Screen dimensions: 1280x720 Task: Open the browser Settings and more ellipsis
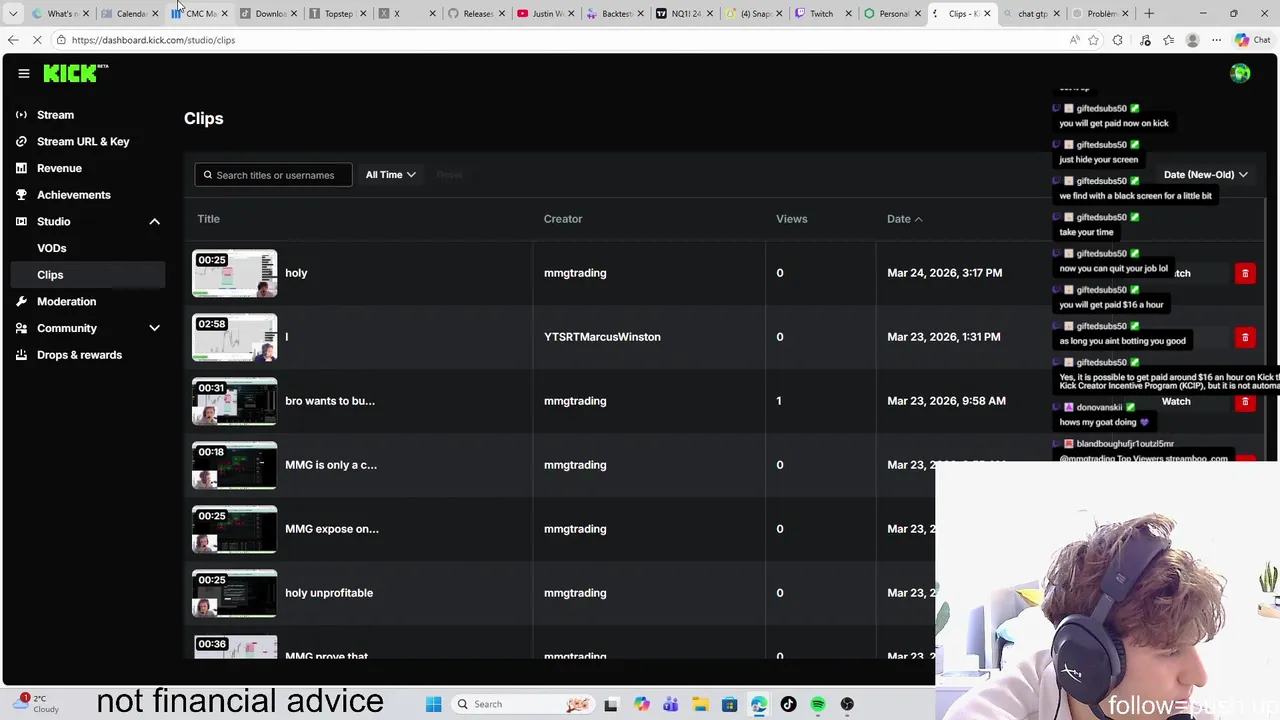click(1216, 40)
